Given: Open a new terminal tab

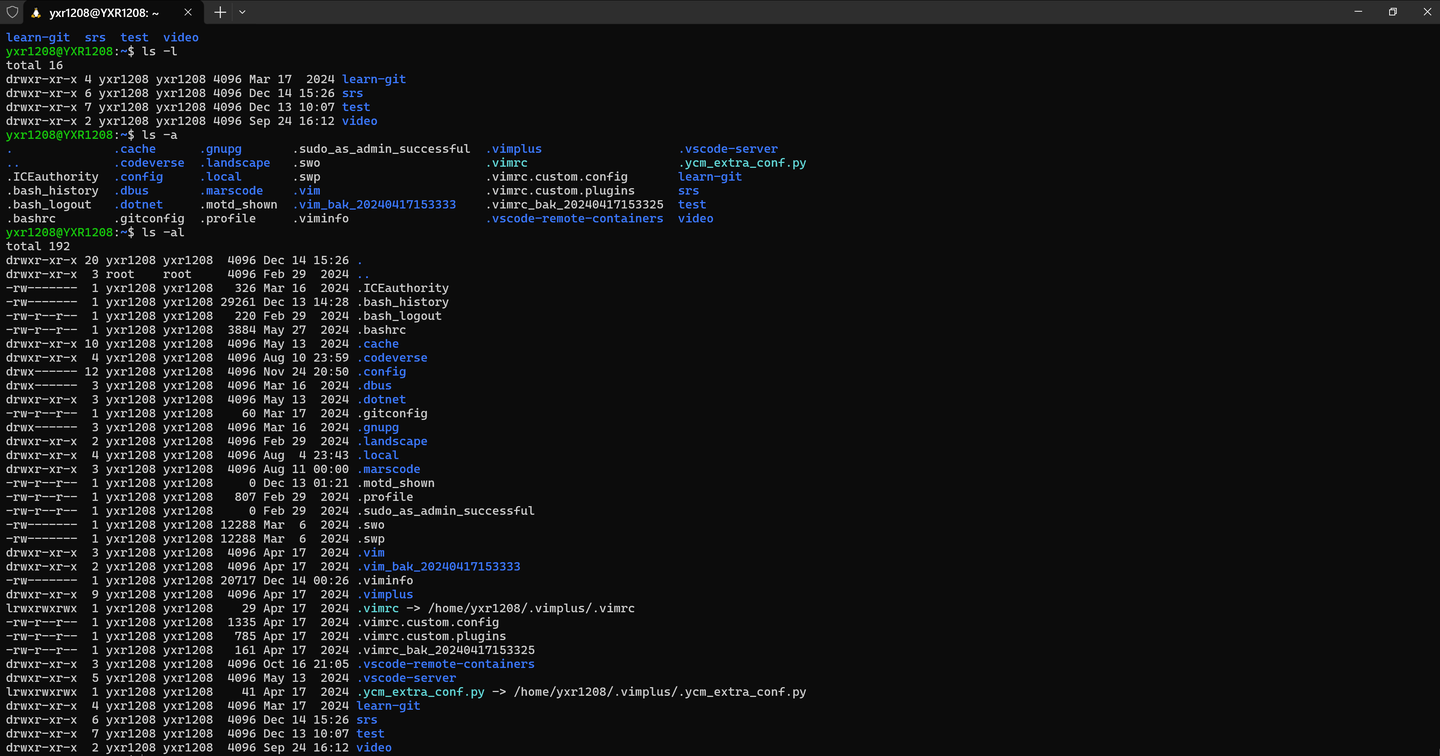Looking at the screenshot, I should [x=219, y=12].
